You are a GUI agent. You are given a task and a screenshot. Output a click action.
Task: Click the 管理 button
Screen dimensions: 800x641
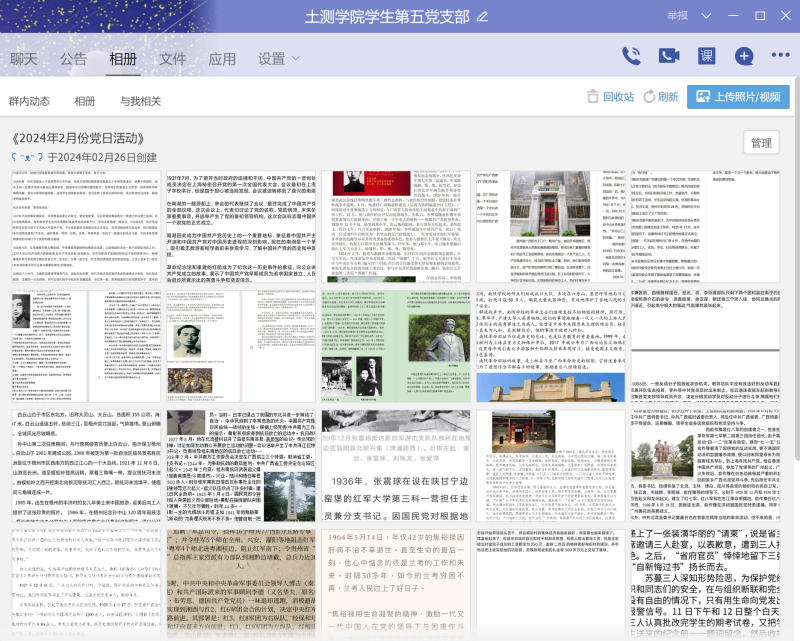761,143
